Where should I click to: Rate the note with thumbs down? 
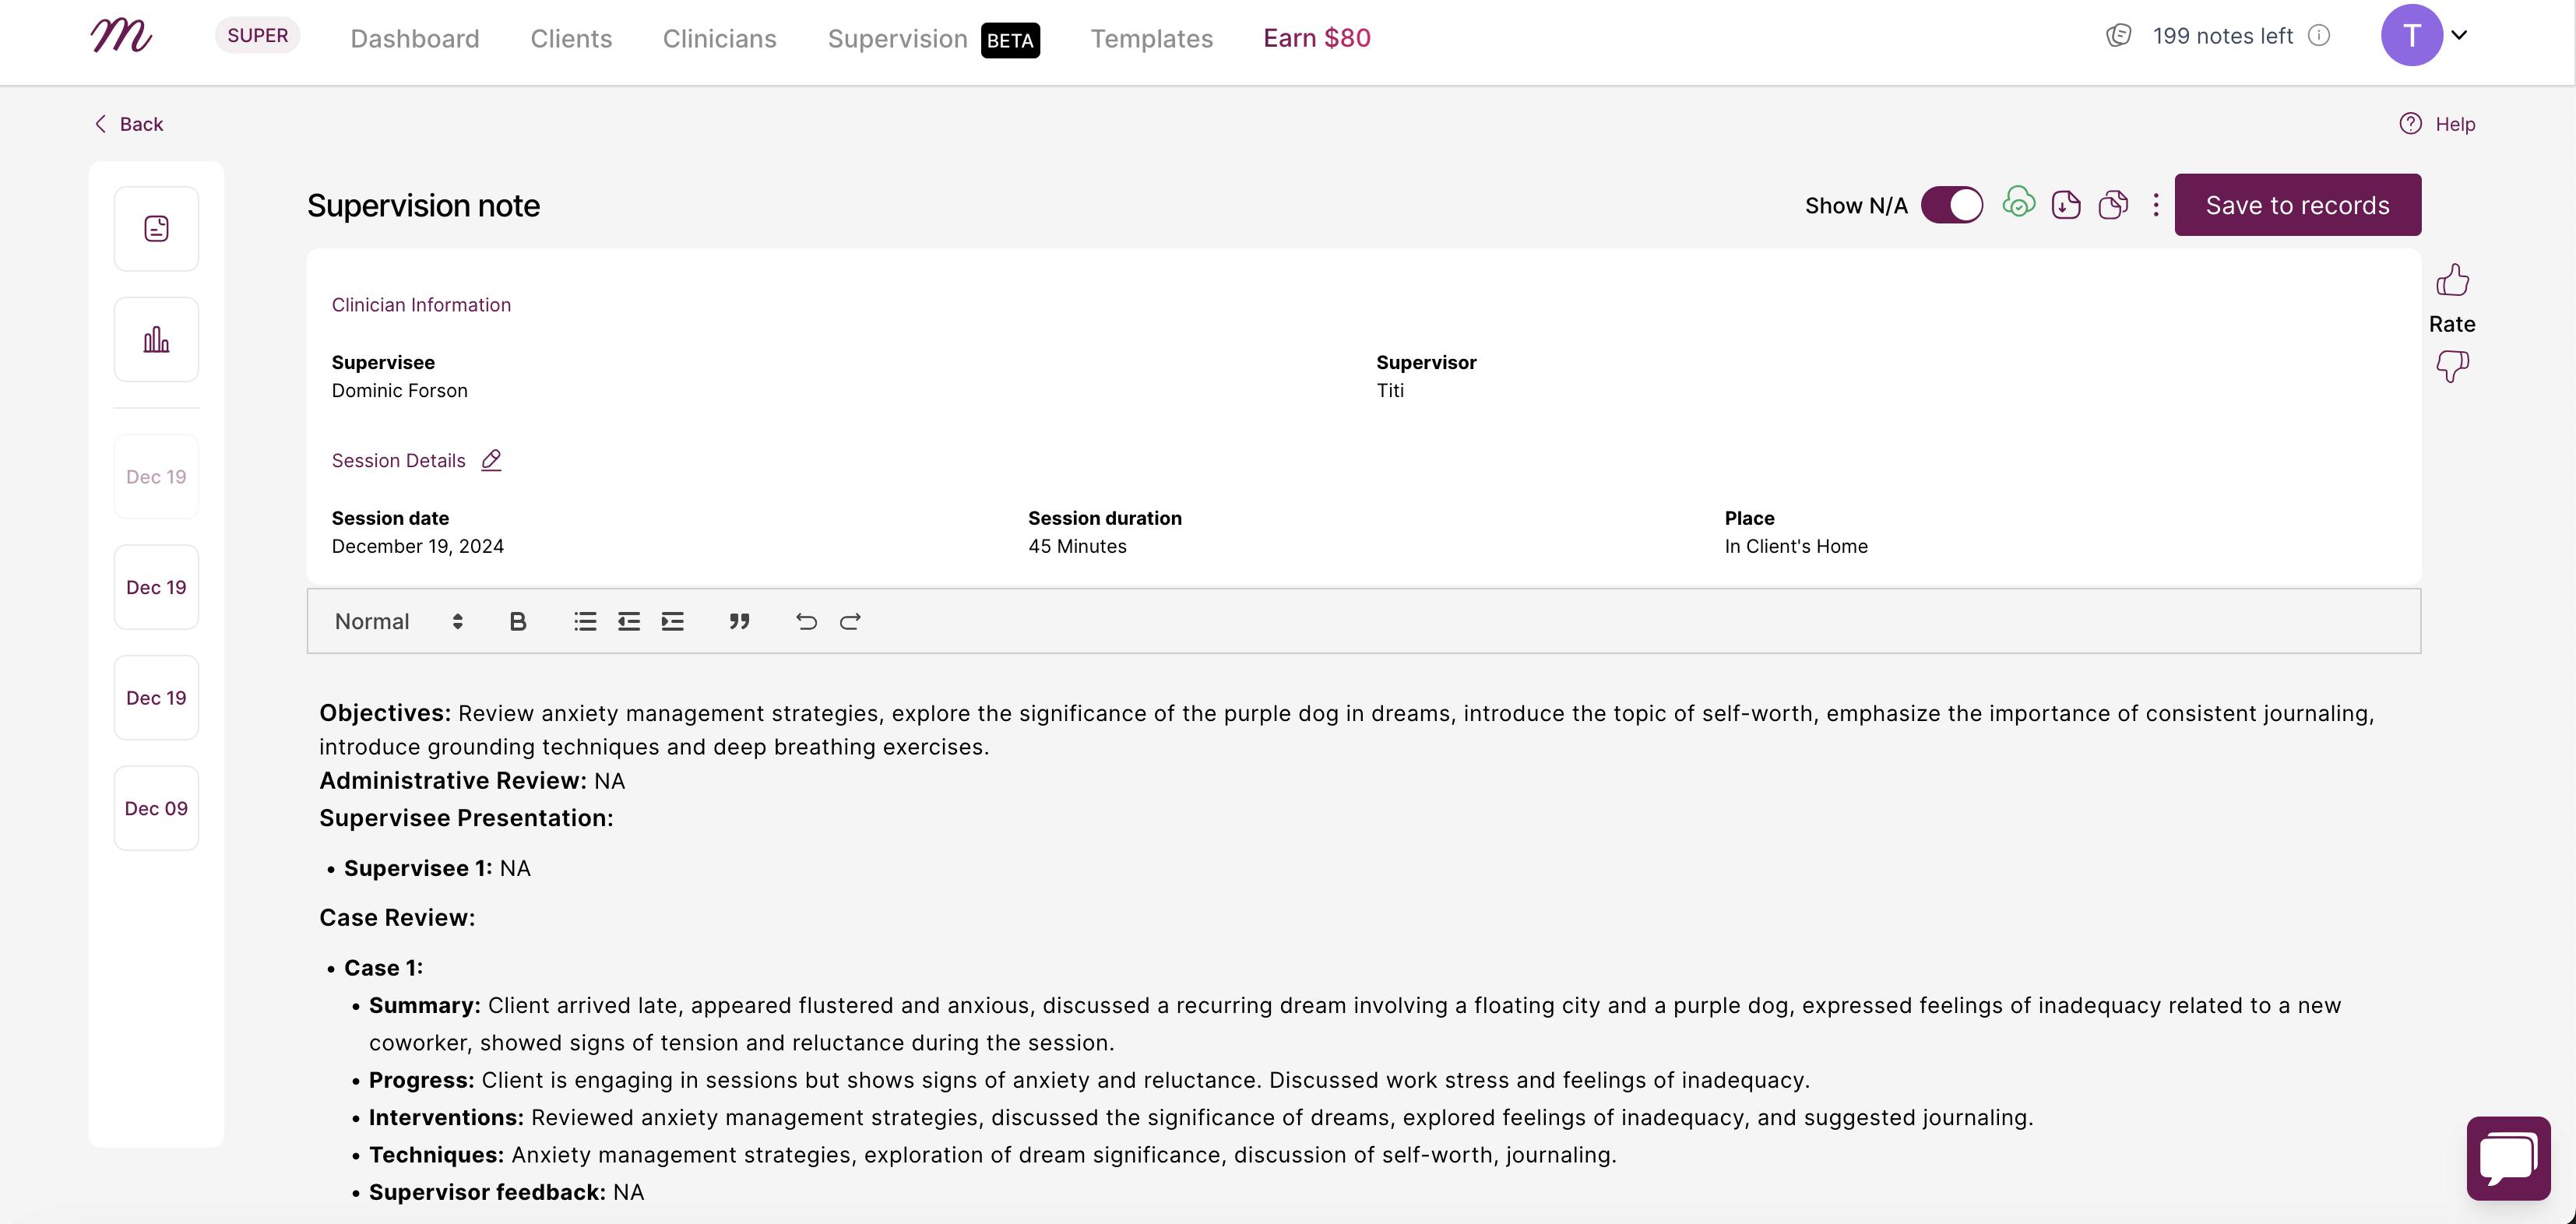point(2453,366)
